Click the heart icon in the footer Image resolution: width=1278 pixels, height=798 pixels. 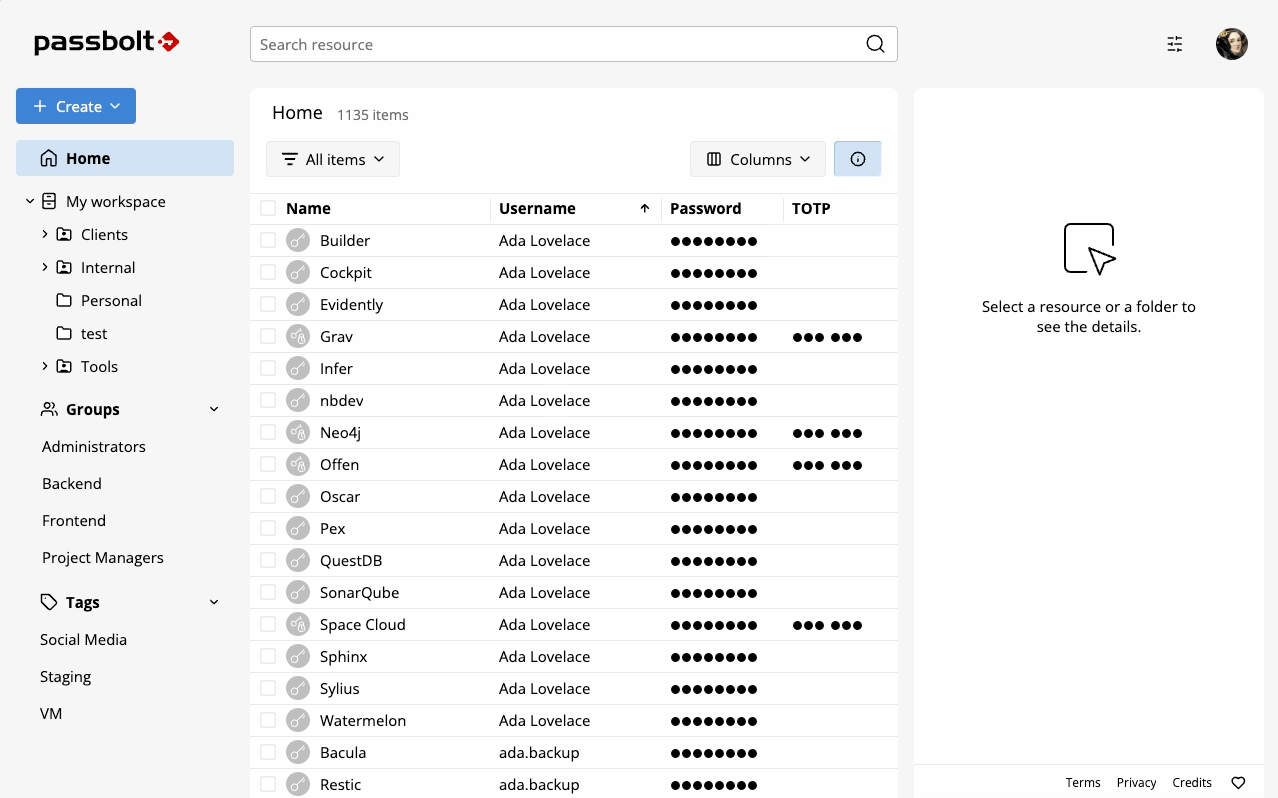[1238, 783]
